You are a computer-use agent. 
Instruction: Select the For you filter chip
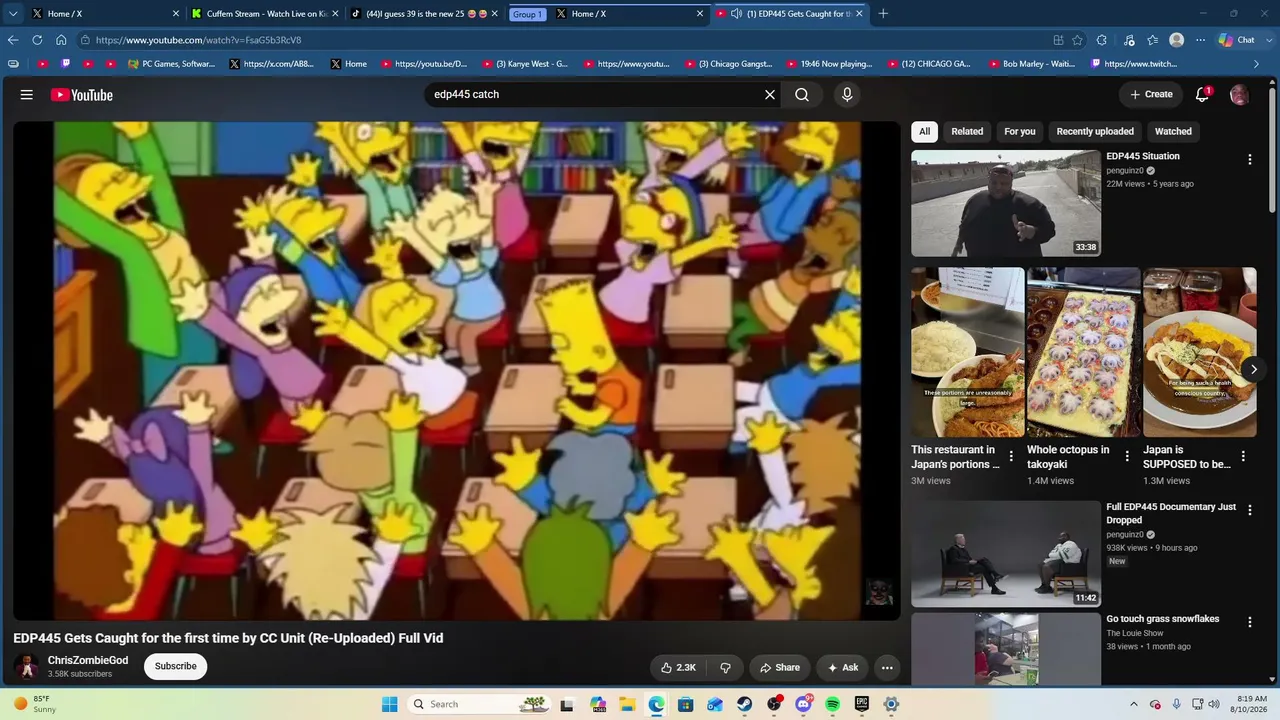coord(1020,131)
